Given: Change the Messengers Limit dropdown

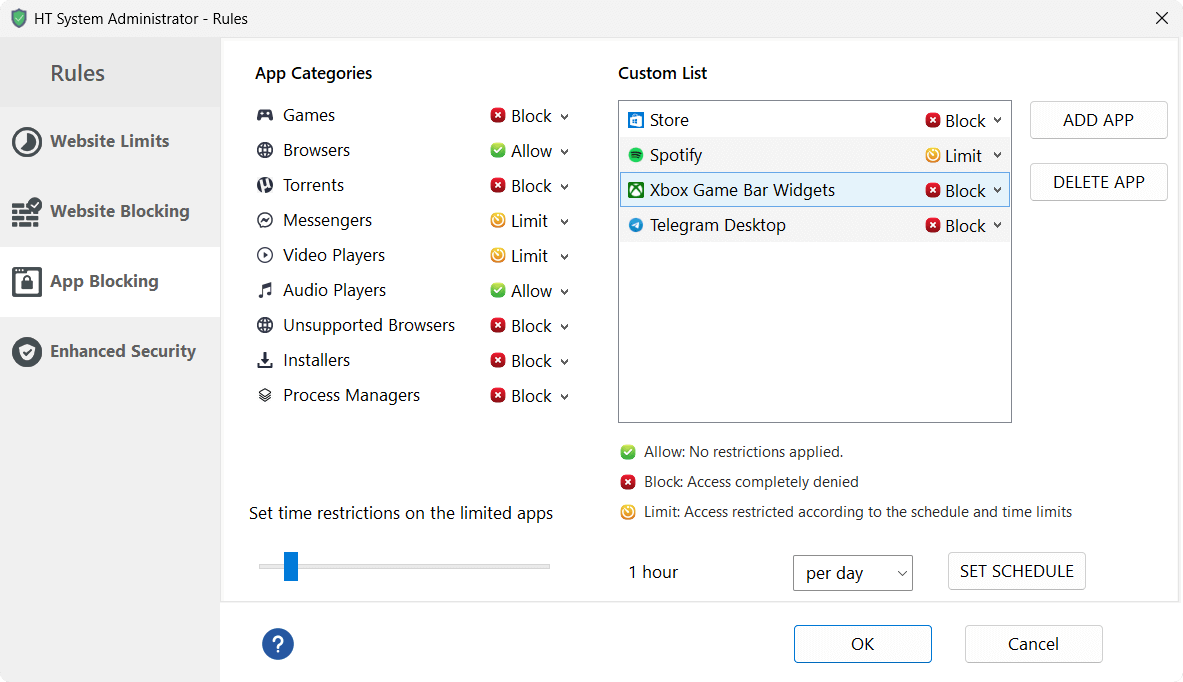Looking at the screenshot, I should (x=530, y=221).
